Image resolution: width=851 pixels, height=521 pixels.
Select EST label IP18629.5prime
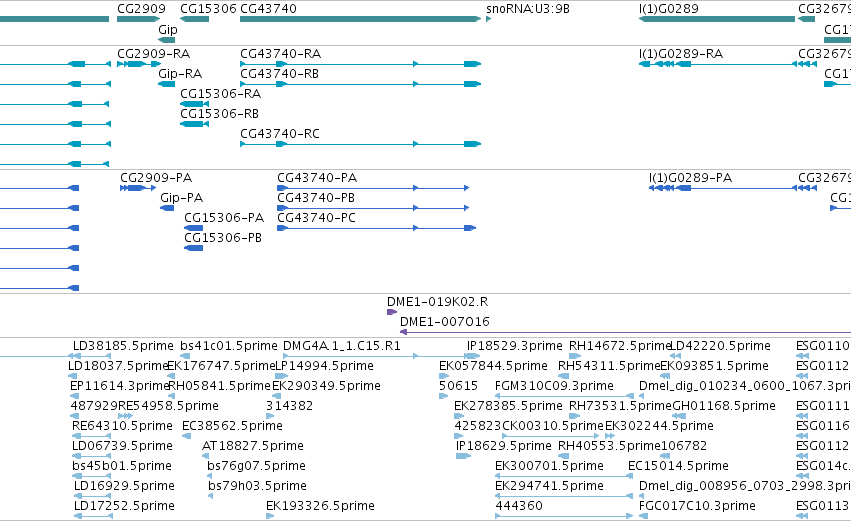click(504, 447)
